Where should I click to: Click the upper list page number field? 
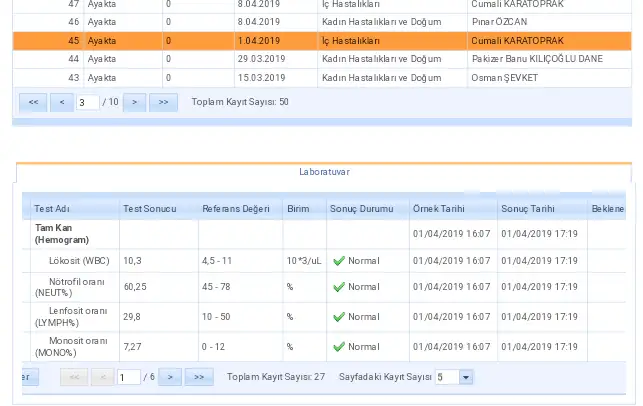point(88,101)
